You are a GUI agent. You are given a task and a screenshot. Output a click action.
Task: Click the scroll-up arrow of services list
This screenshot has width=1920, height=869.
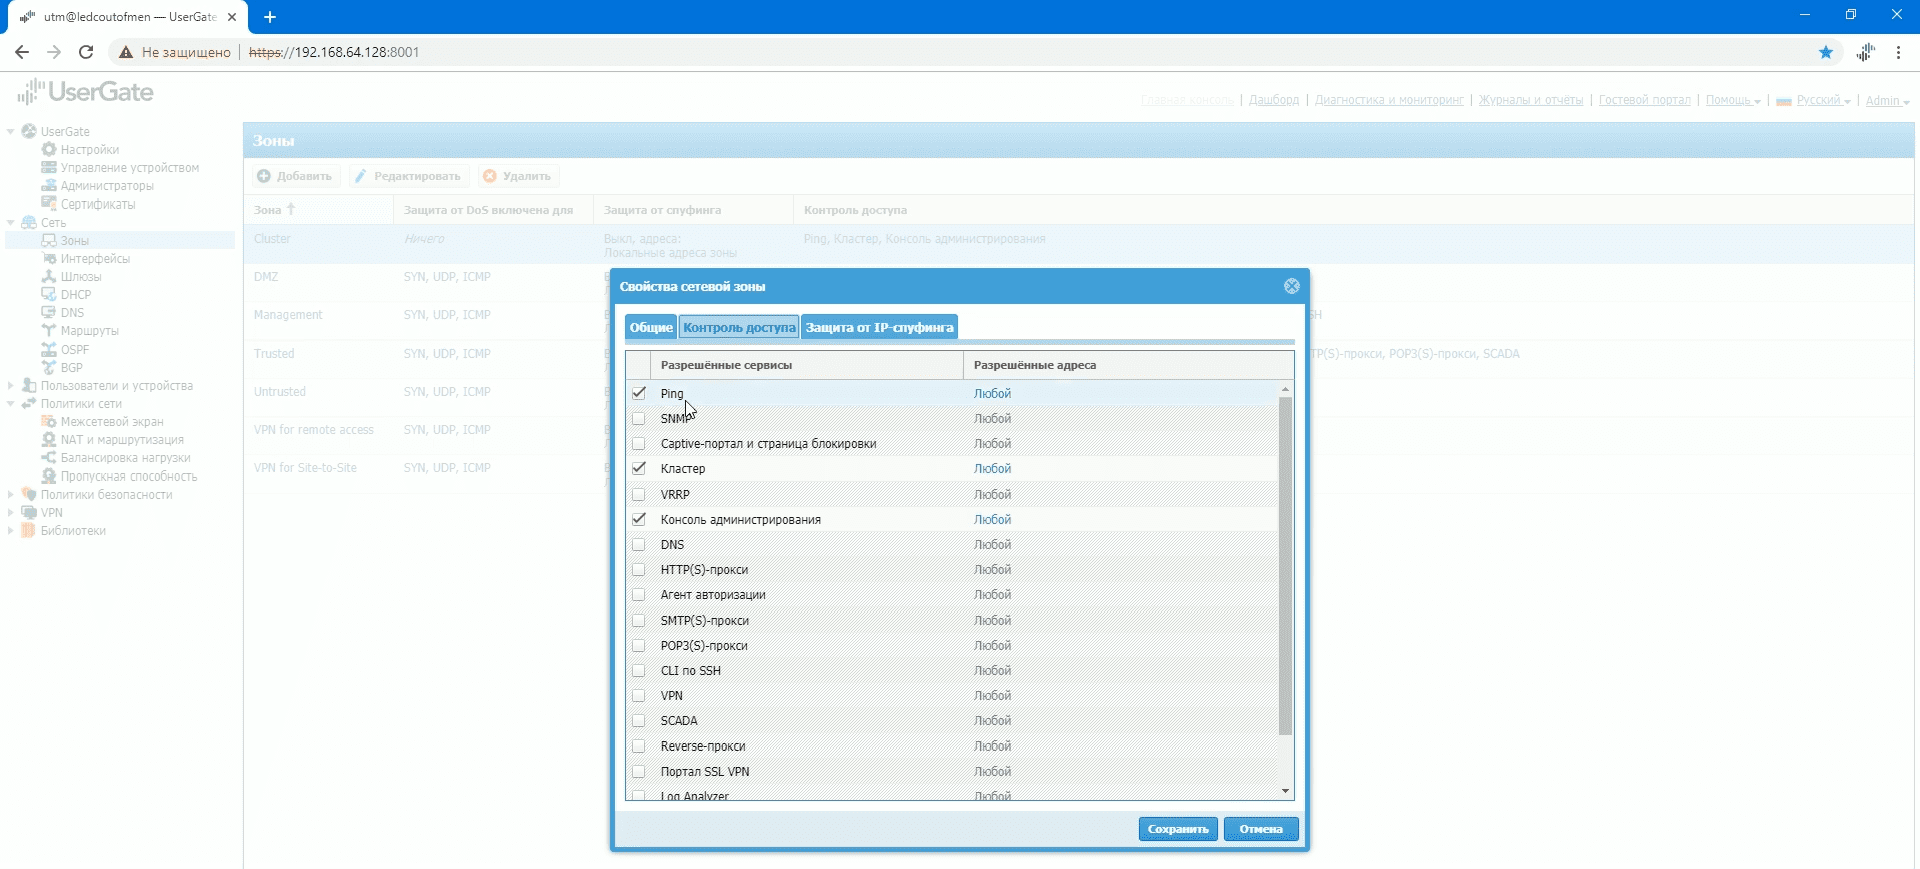(x=1286, y=388)
